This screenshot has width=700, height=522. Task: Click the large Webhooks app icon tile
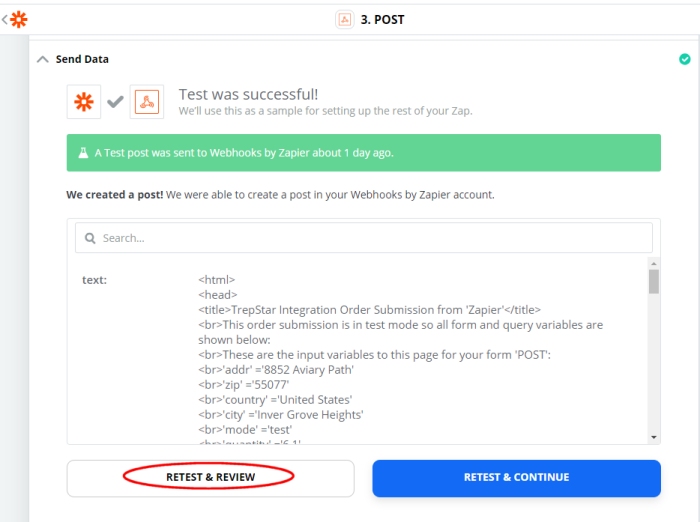(147, 102)
